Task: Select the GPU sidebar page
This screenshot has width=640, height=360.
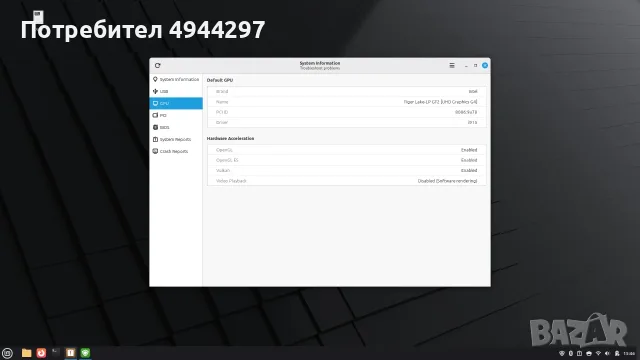Action: (176, 103)
